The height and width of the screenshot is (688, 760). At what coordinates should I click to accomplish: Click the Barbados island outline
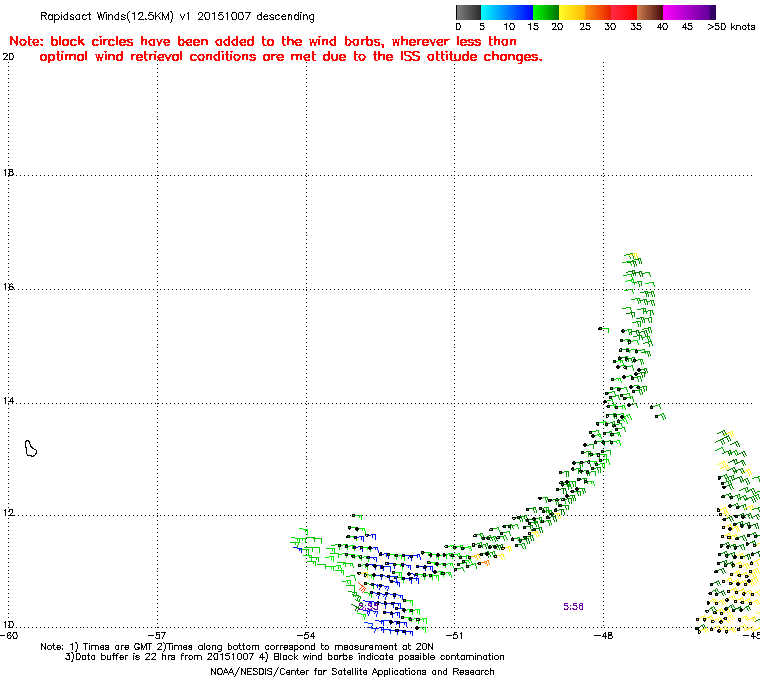point(31,448)
